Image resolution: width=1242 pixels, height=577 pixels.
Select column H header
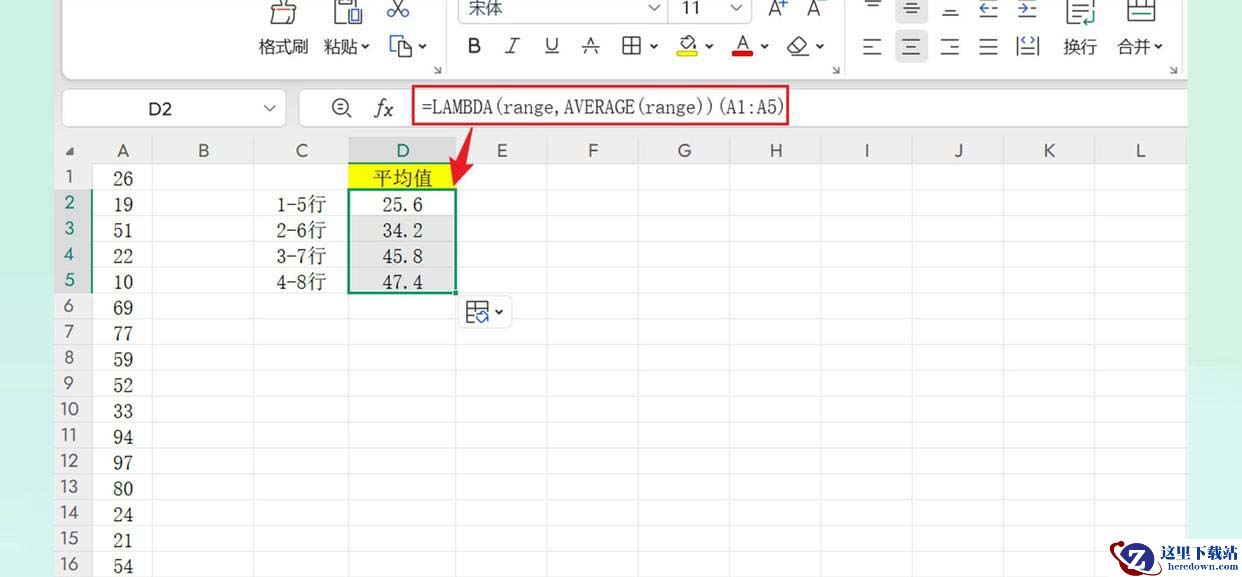tap(776, 151)
